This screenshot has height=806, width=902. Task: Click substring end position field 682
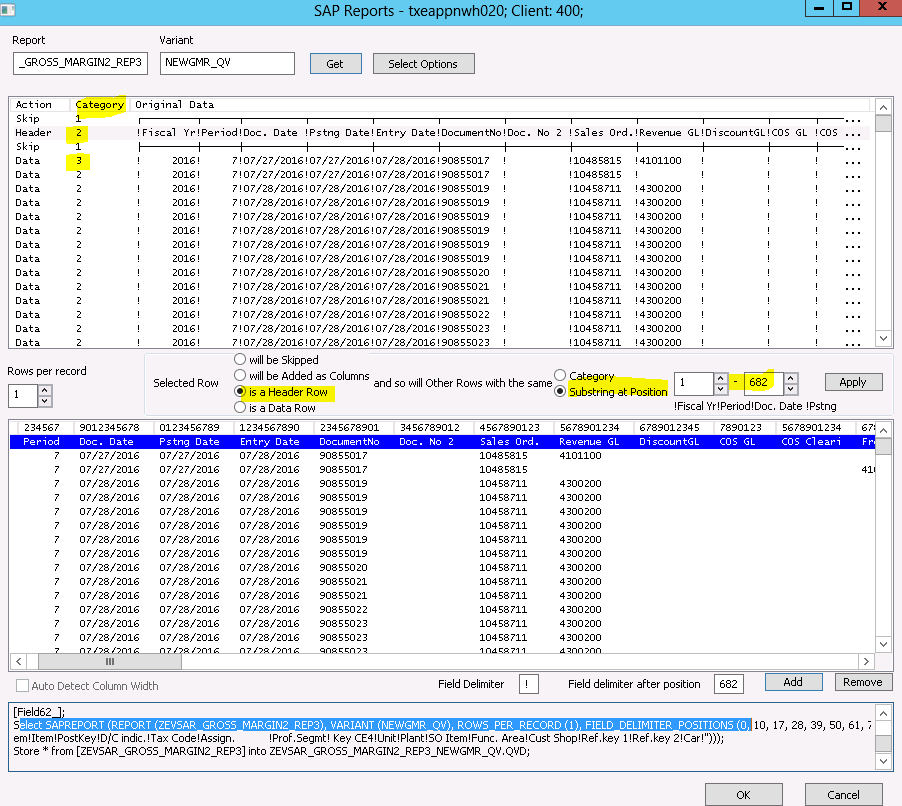point(763,383)
